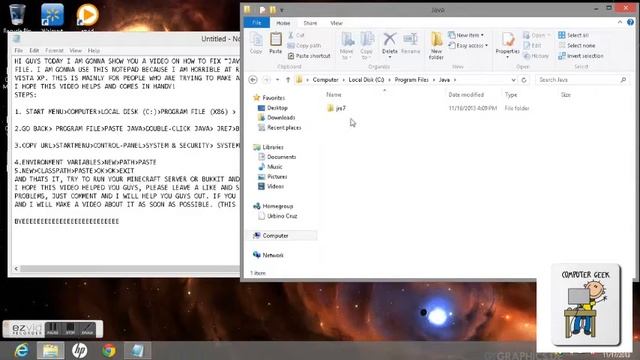Open Internet Explorer from taskbar

point(21,351)
